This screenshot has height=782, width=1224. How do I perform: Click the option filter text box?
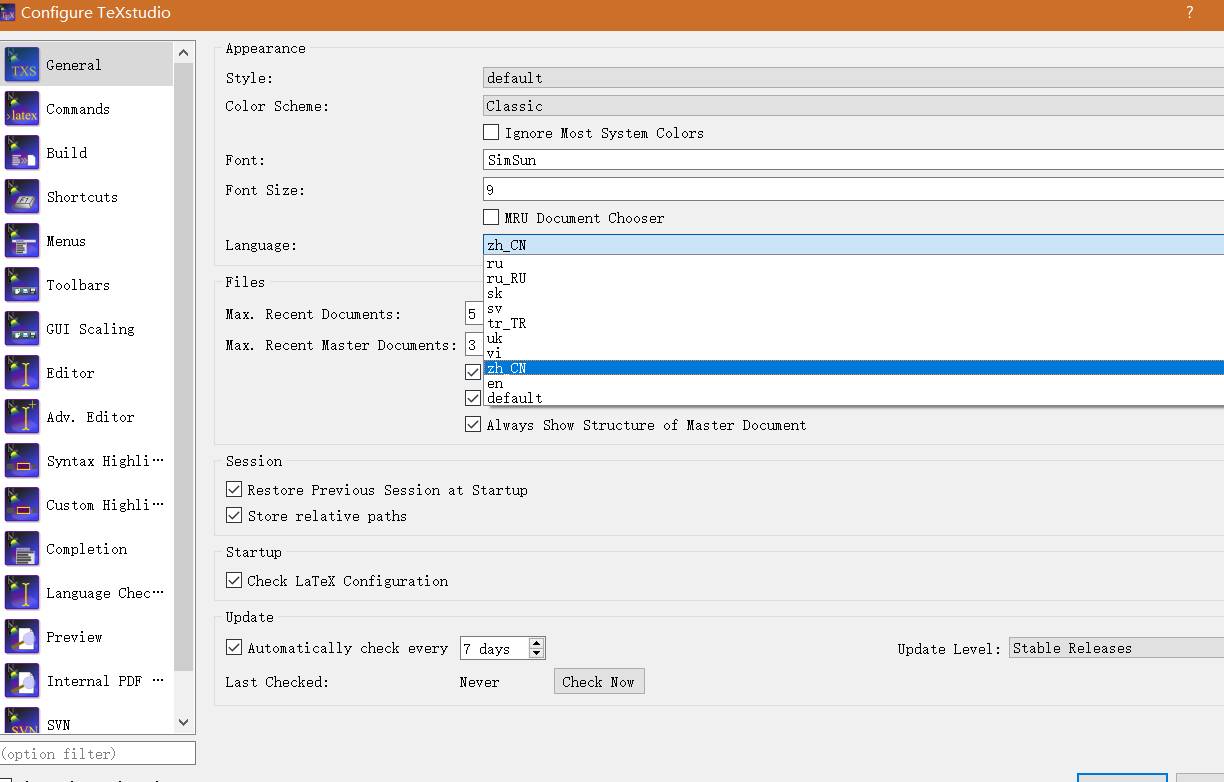pyautogui.click(x=98, y=753)
